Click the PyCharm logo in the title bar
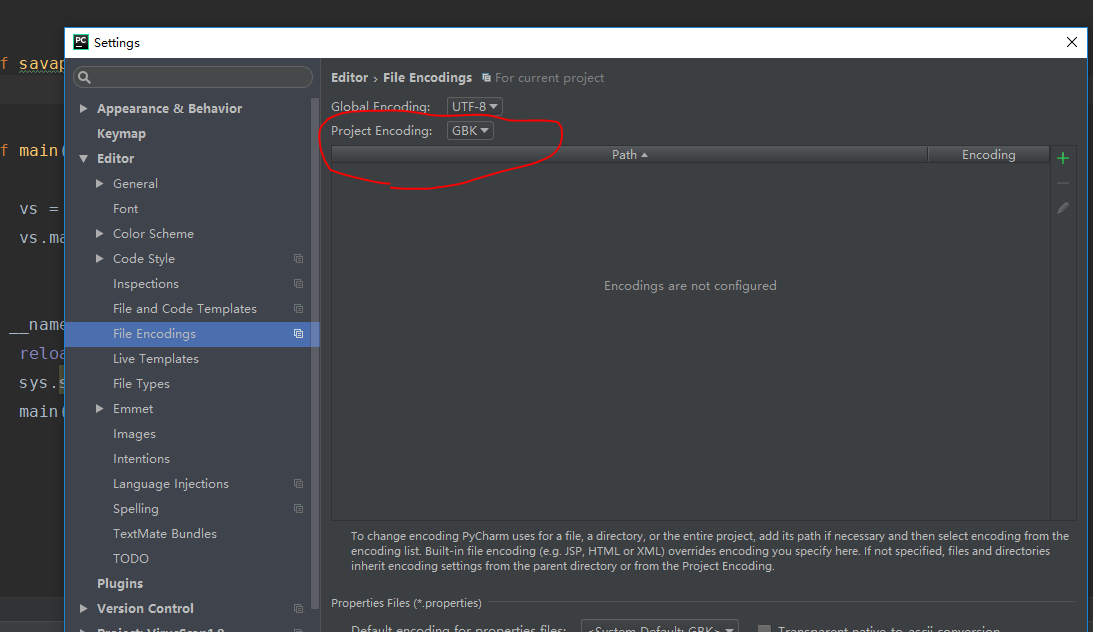The width and height of the screenshot is (1093, 632). (80, 42)
